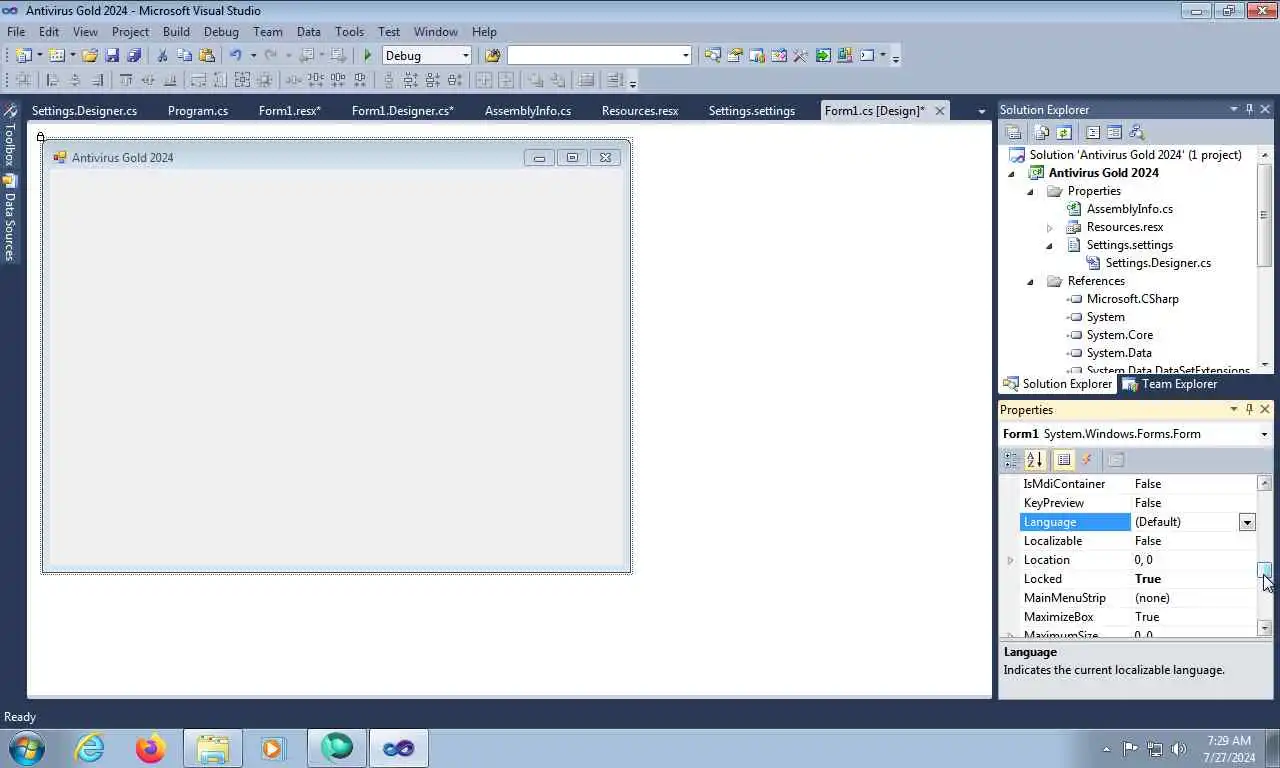
Task: Select AssemblyInfo.cs in Solution Explorer
Action: tap(1129, 209)
